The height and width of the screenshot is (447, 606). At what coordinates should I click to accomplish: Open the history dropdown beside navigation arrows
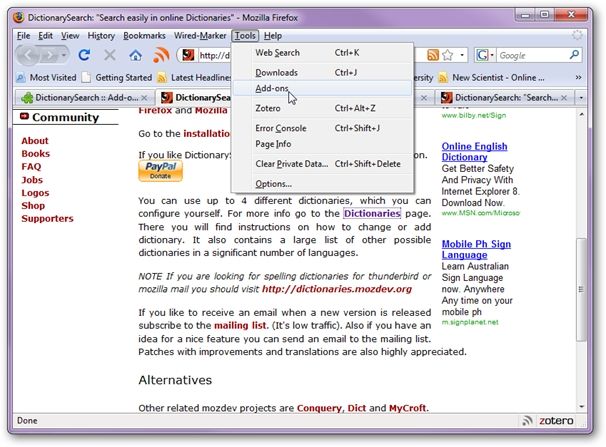pyautogui.click(x=63, y=56)
